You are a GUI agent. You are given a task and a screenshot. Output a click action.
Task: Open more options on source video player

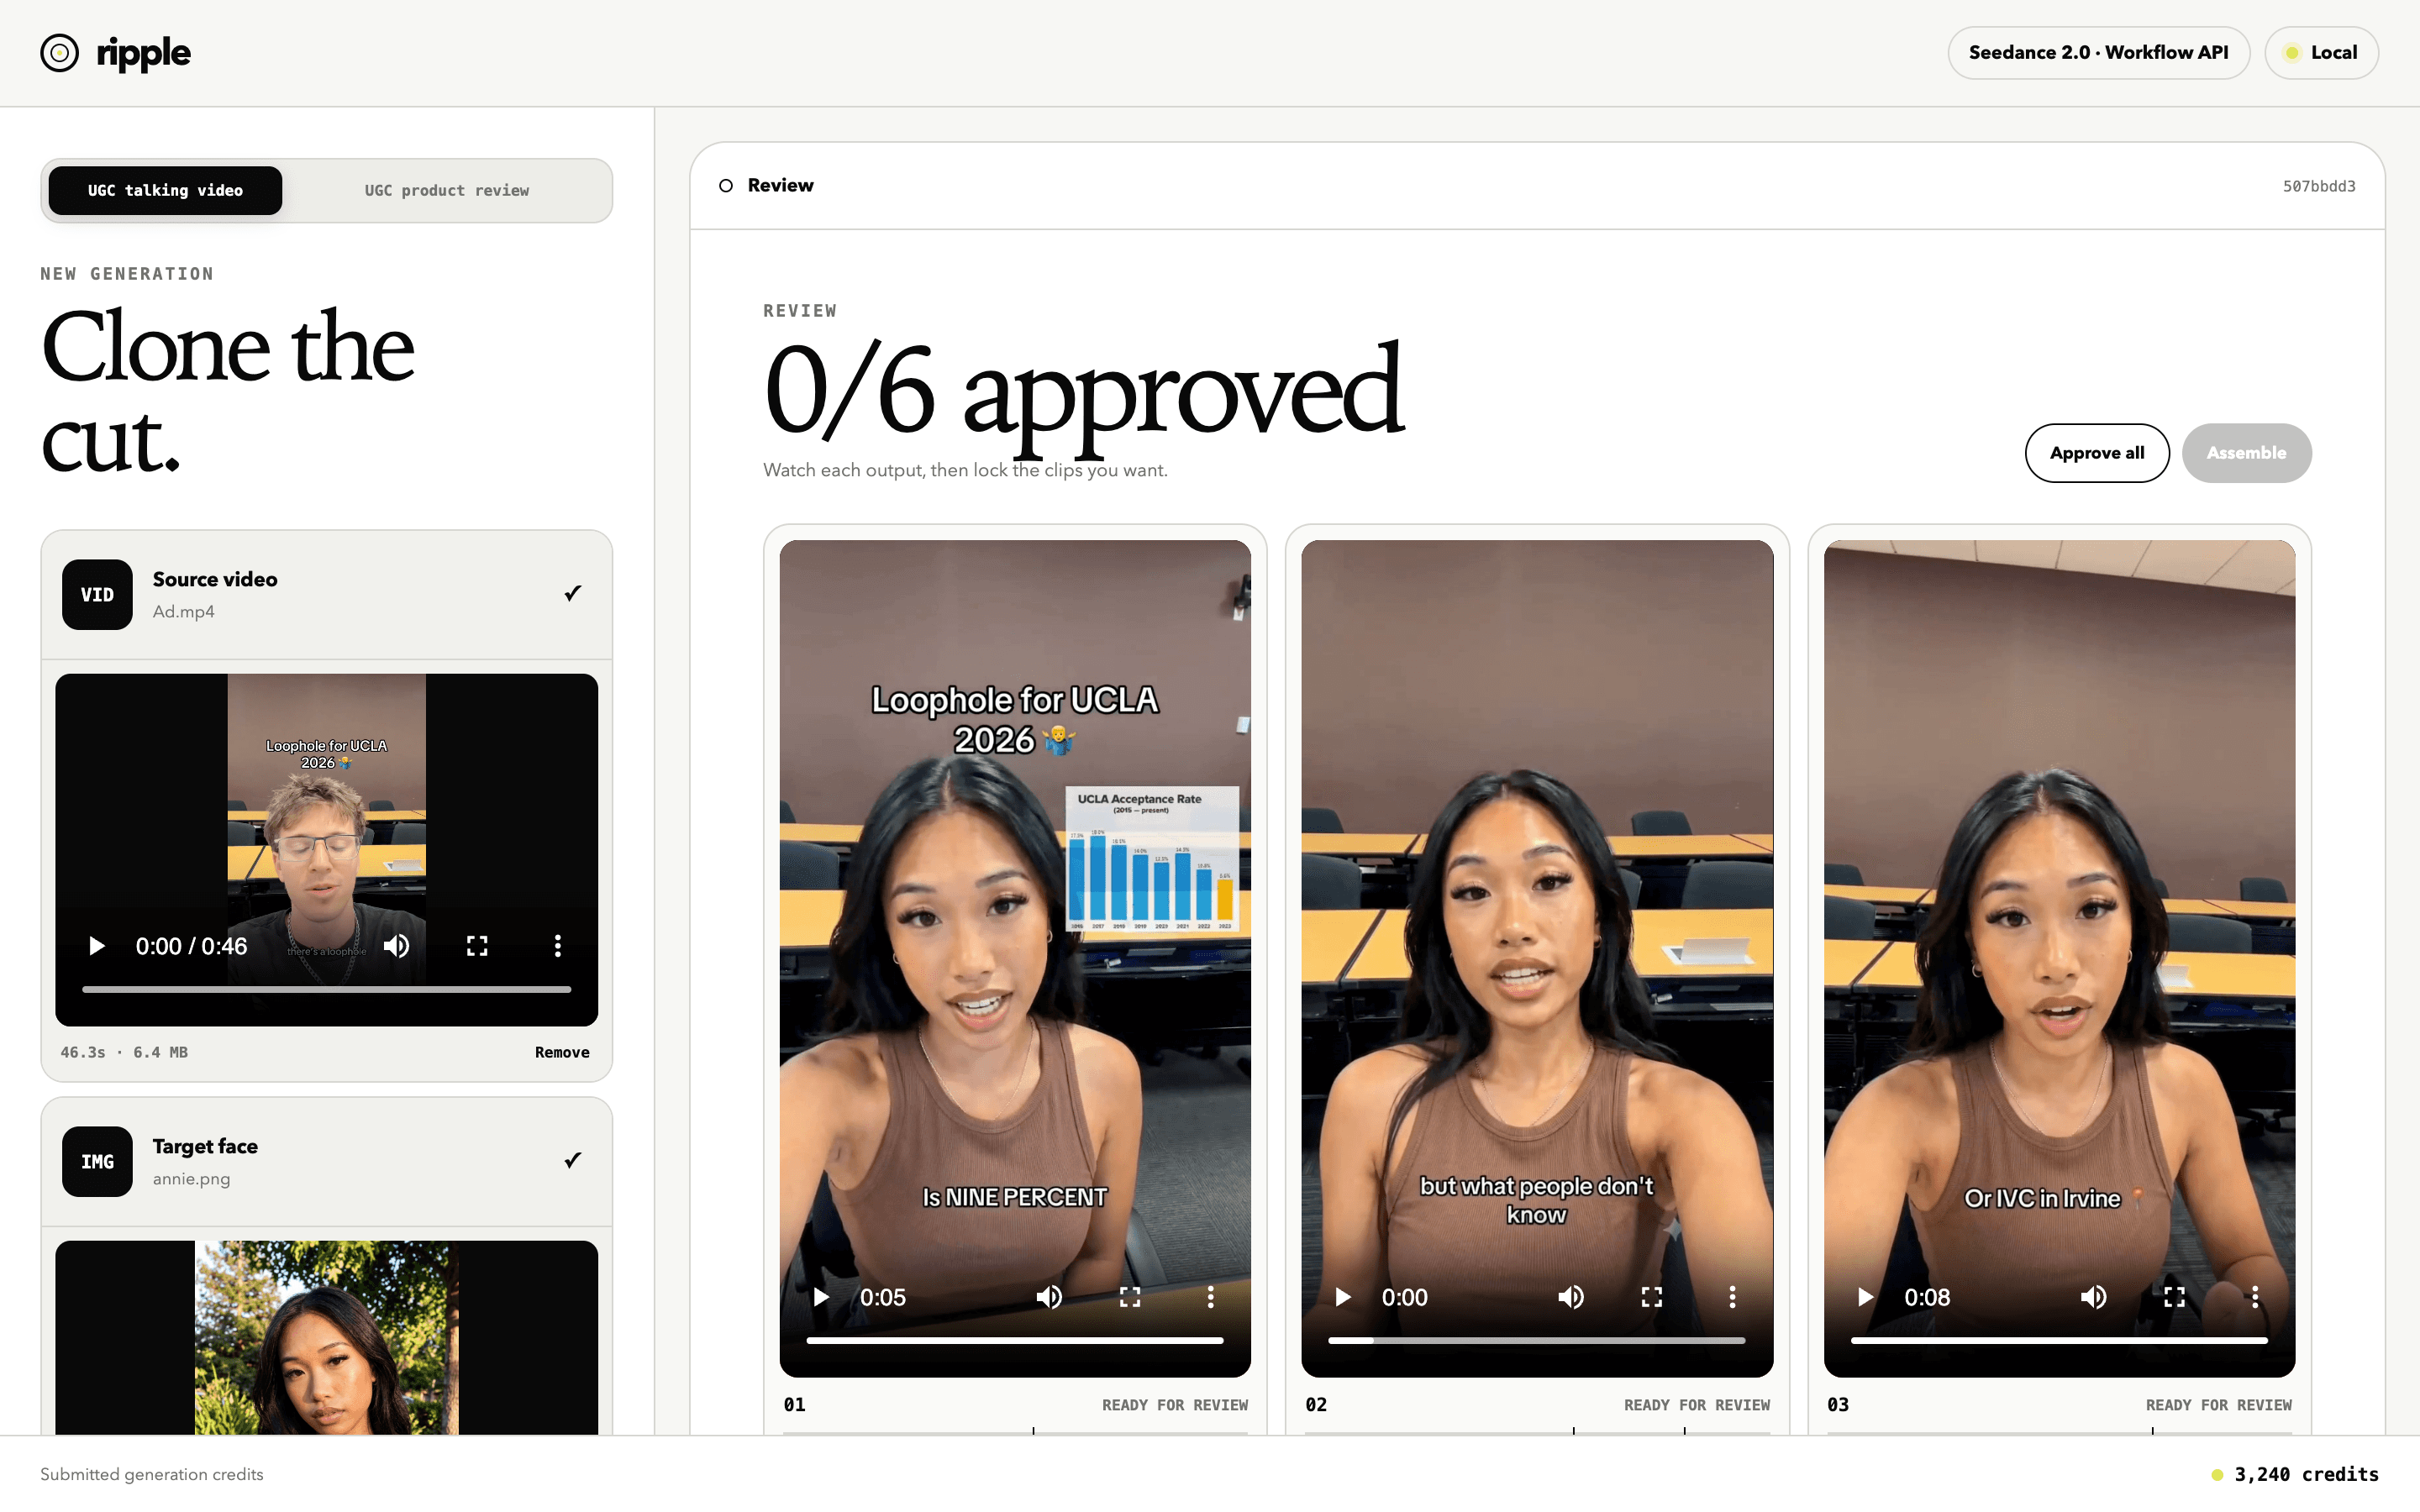coord(558,946)
